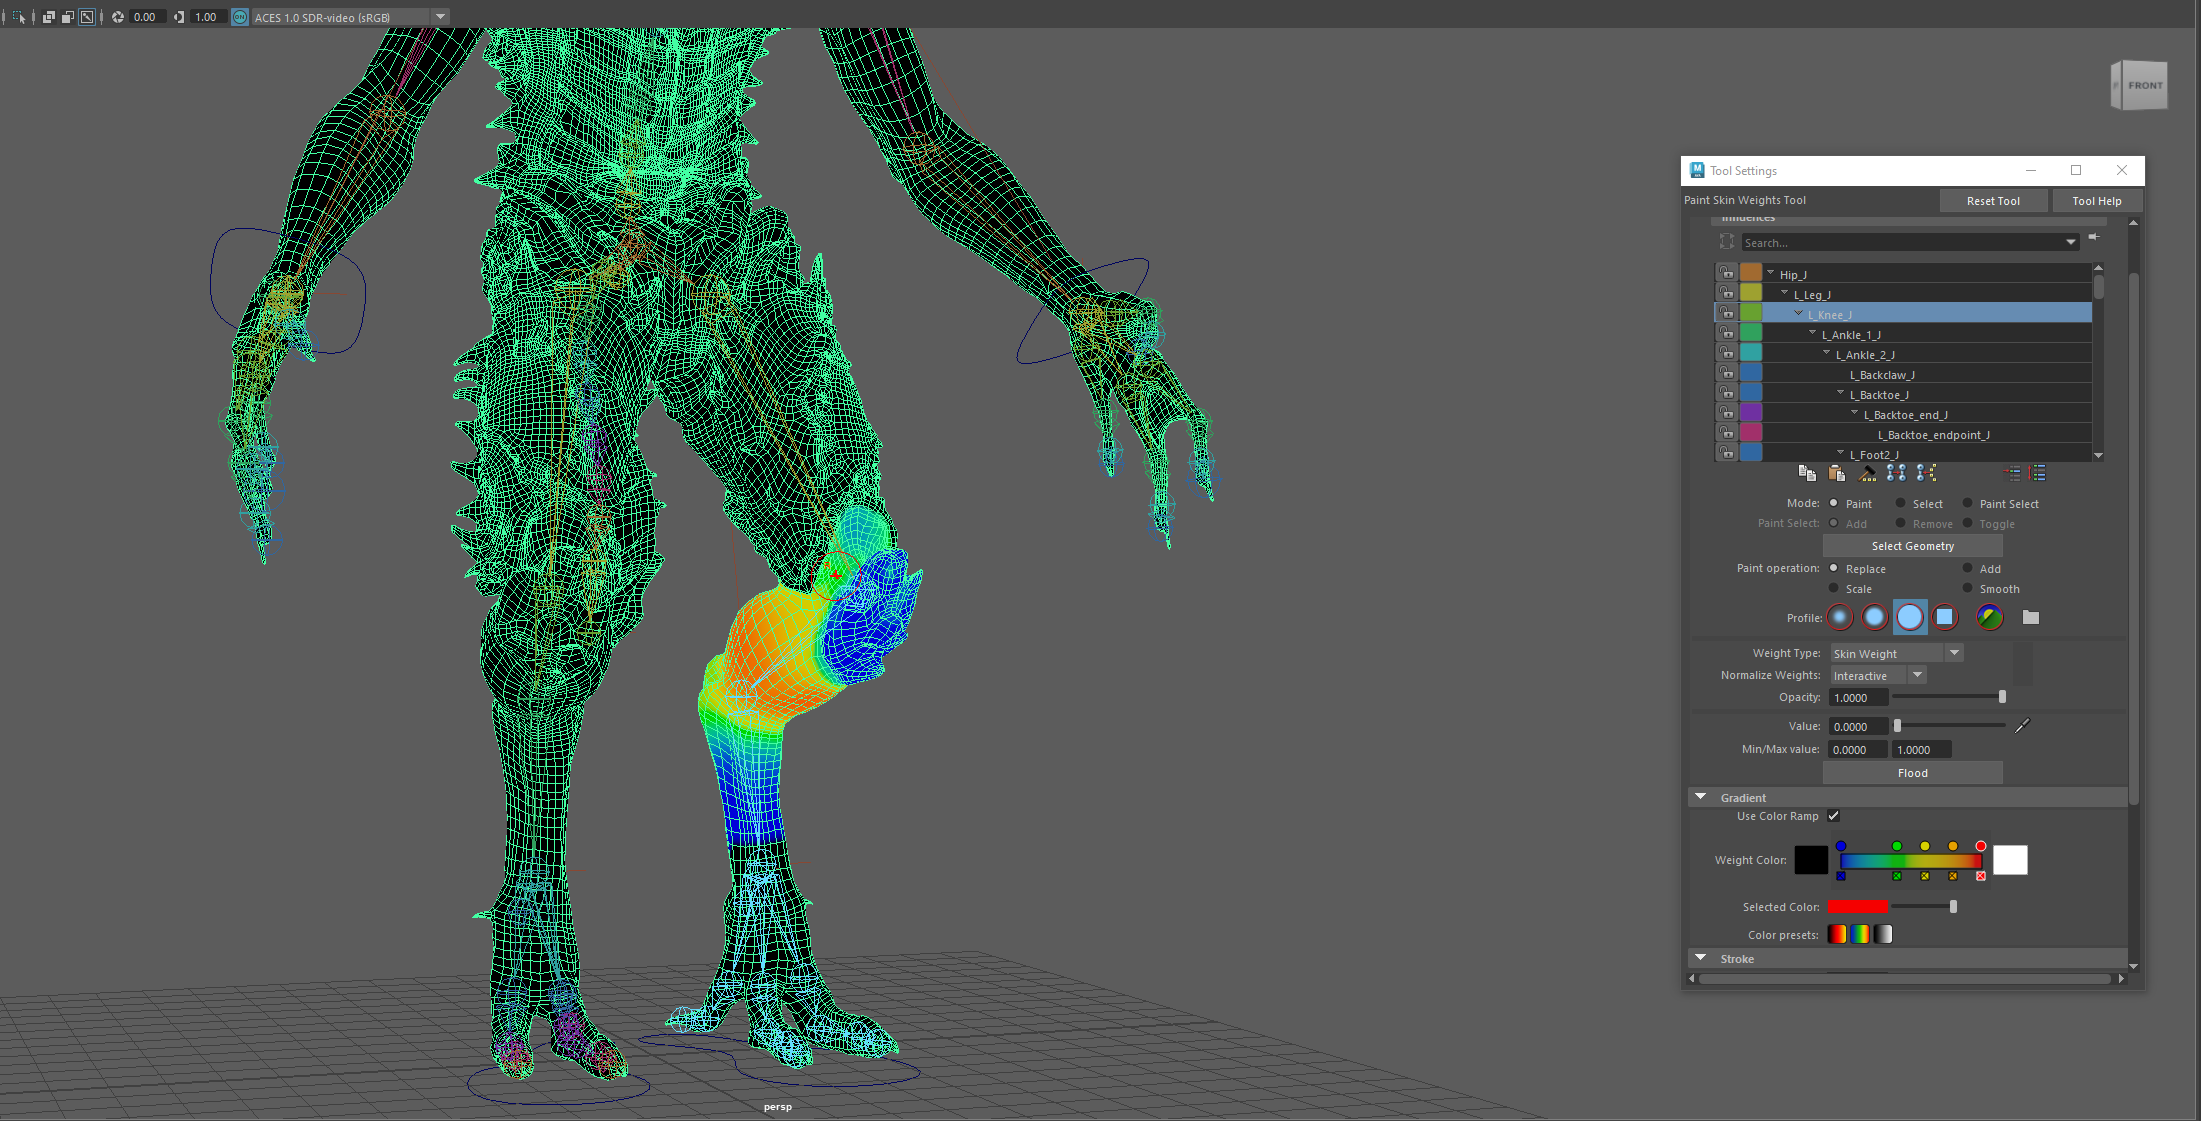Choose Paint Select mode
Screen dimensions: 2201x1121
click(1967, 503)
